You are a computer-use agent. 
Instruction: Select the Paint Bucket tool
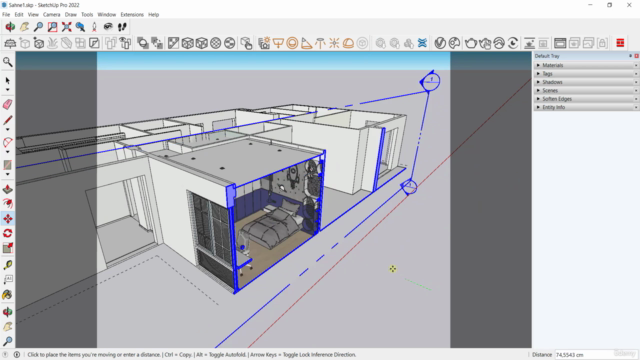(x=7, y=295)
